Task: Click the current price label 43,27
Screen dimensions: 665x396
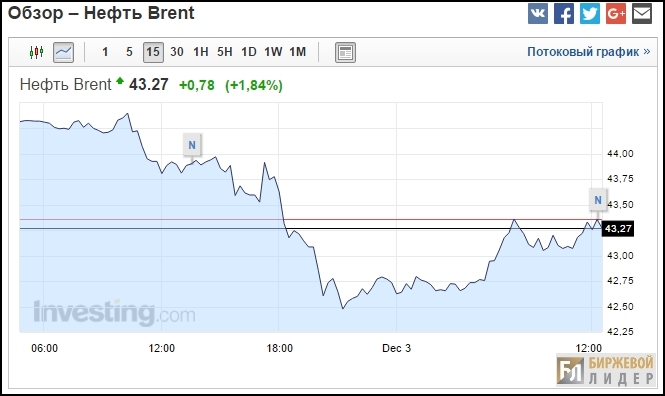Action: tap(618, 229)
